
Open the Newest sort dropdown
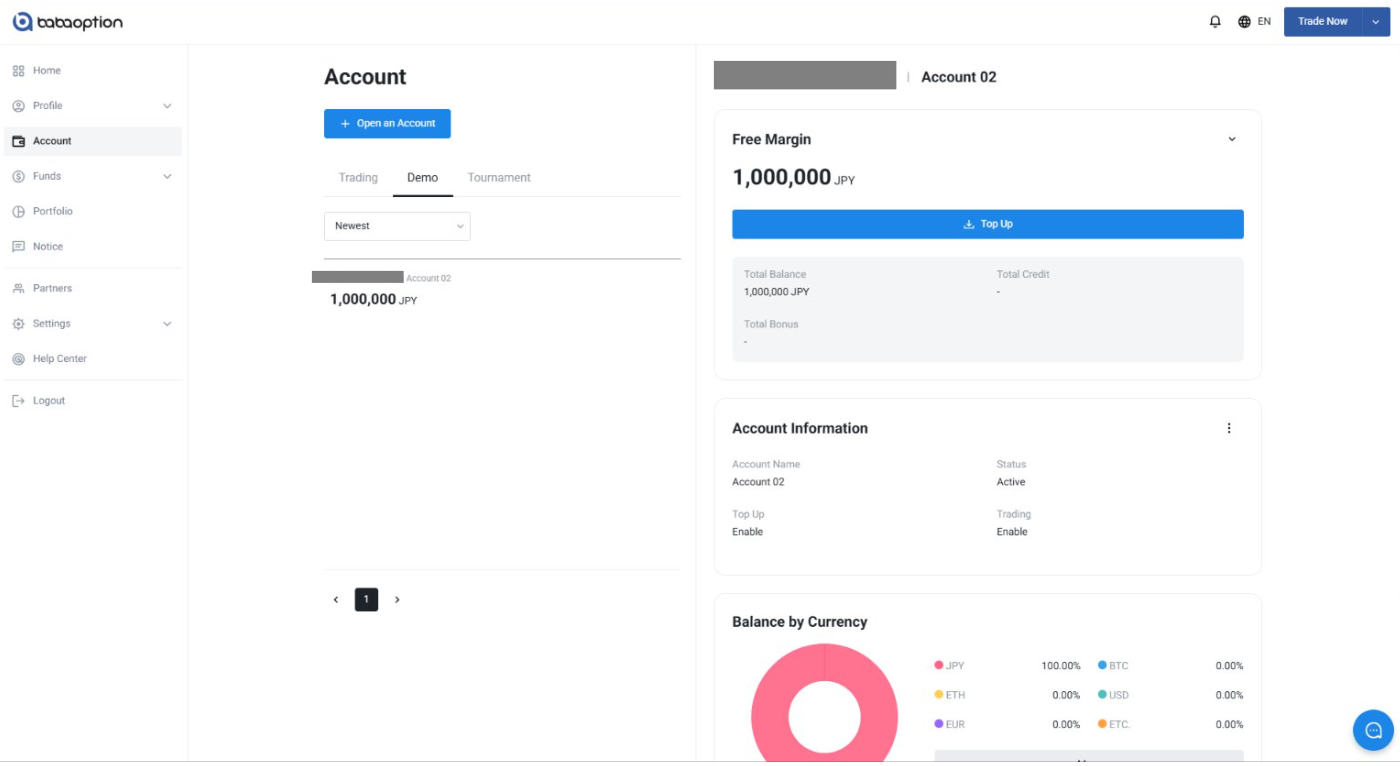[x=397, y=226]
